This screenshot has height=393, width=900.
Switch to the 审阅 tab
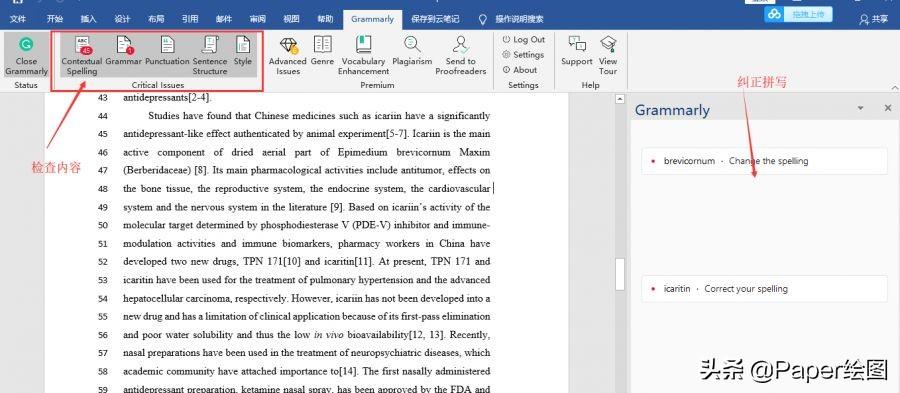[257, 19]
